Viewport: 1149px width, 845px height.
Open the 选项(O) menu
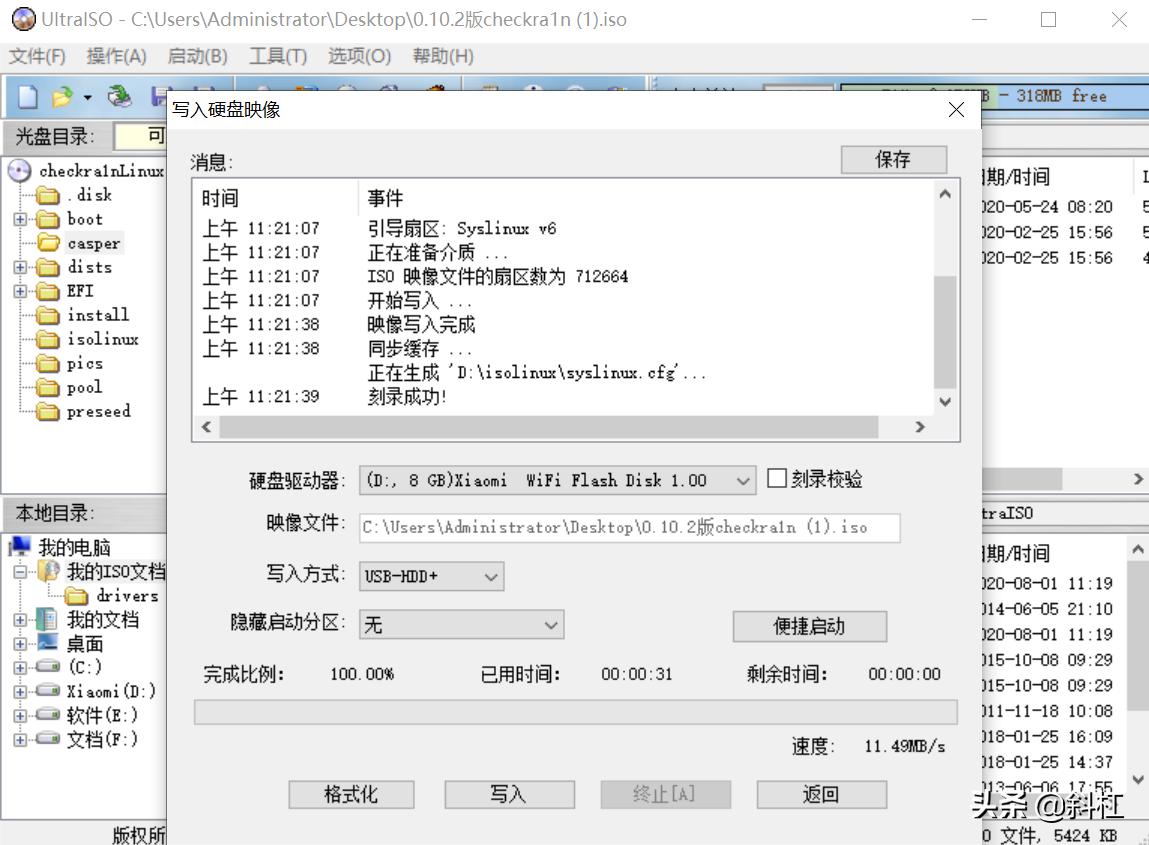(x=358, y=57)
